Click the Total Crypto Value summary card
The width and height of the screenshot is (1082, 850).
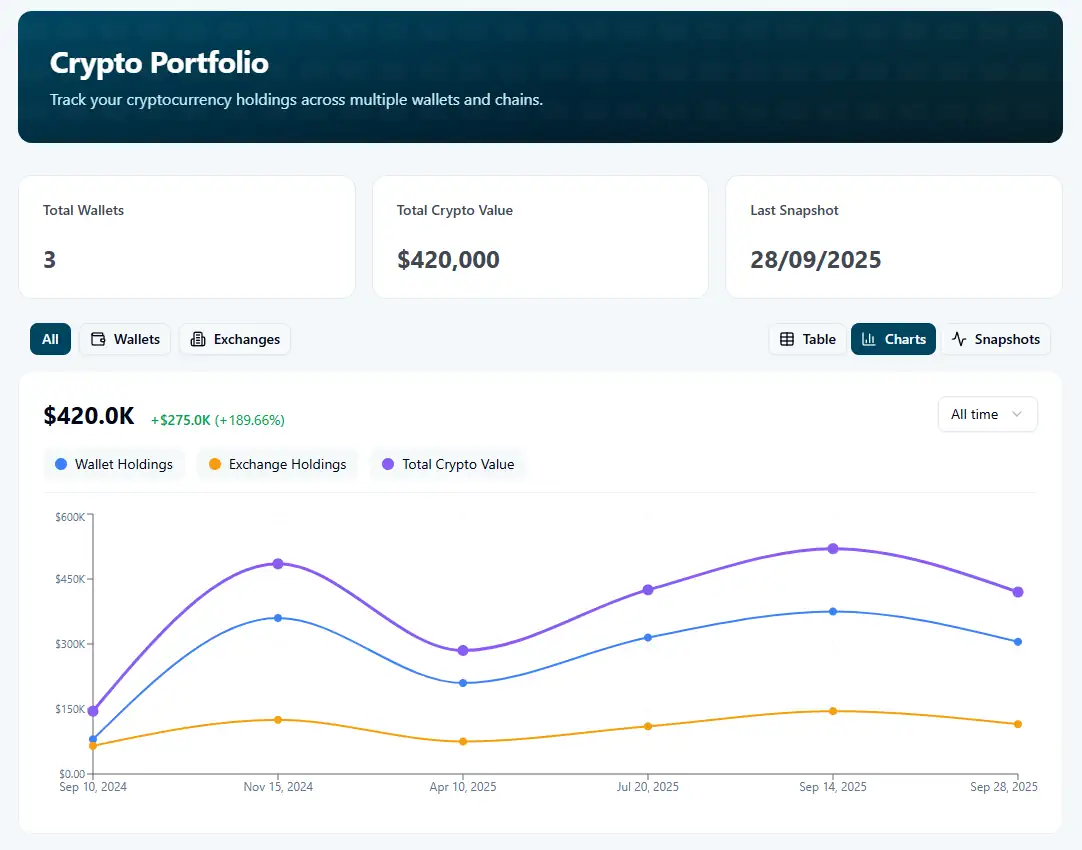point(540,237)
